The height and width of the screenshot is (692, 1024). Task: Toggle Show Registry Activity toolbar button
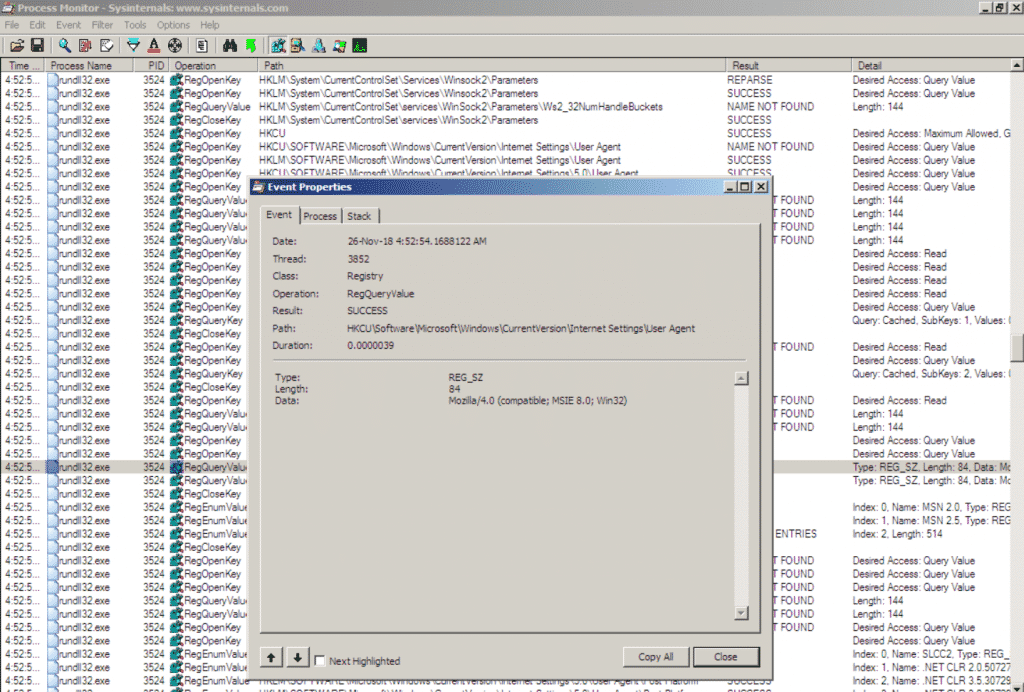[x=278, y=45]
